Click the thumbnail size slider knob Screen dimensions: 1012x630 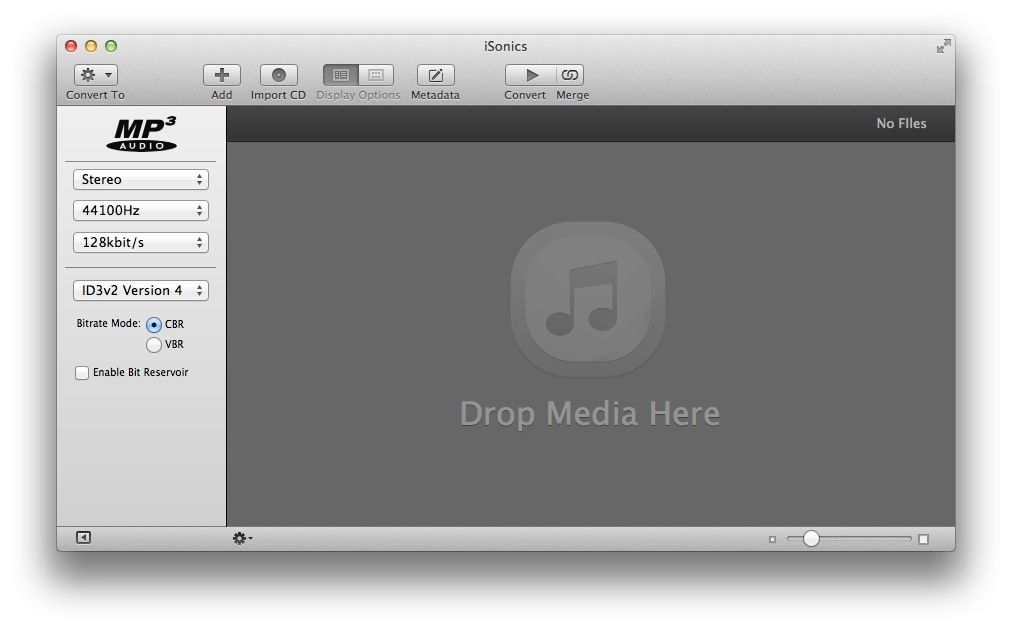(x=811, y=539)
